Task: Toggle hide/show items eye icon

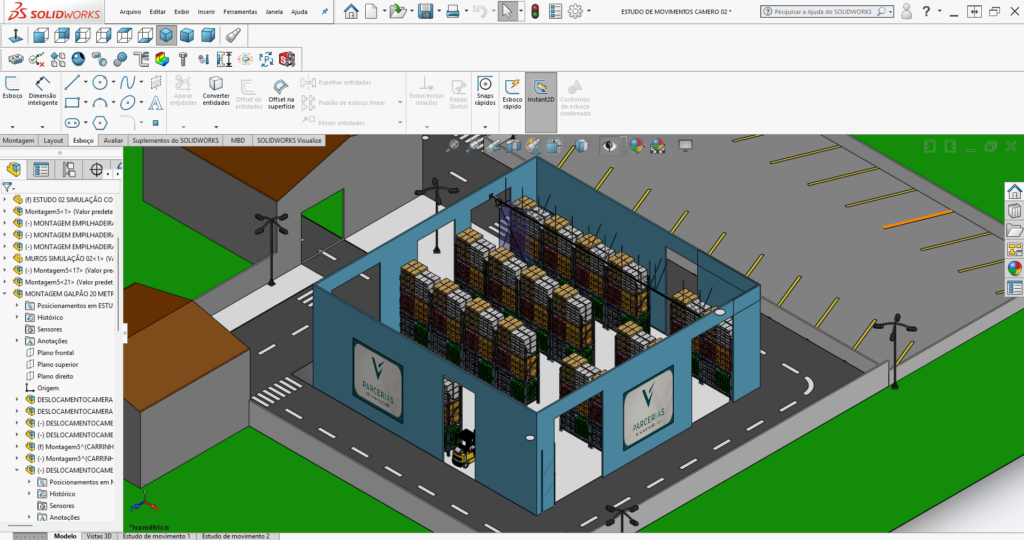Action: (x=608, y=146)
